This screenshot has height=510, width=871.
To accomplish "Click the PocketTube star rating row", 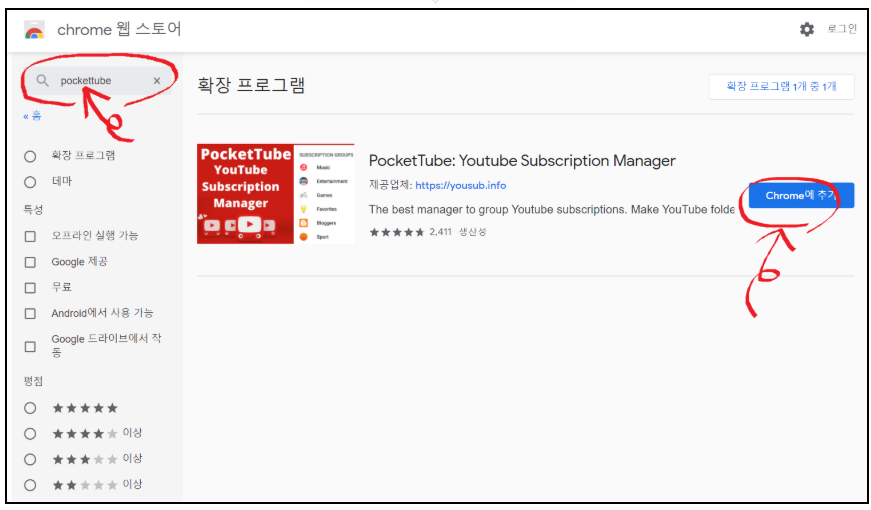I will [x=397, y=232].
